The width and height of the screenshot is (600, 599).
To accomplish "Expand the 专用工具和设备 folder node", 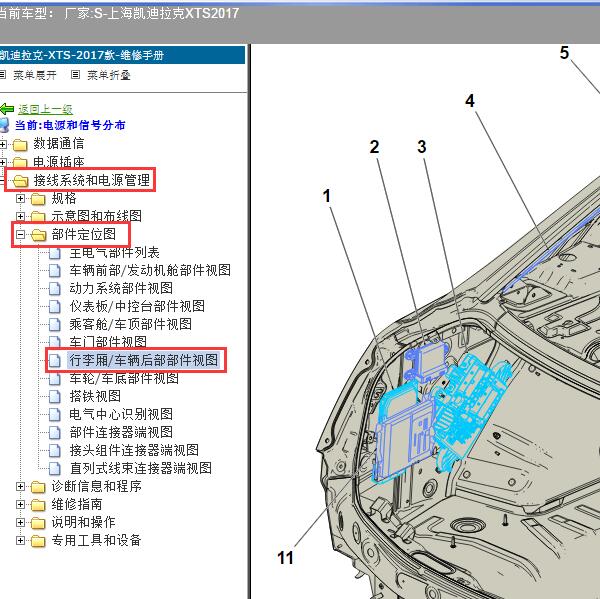I will click(x=20, y=540).
